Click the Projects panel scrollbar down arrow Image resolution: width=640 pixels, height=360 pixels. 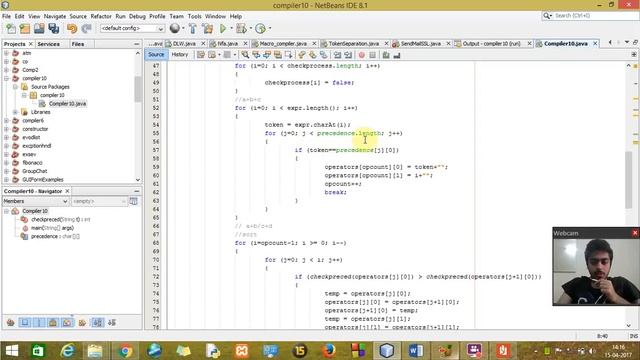pyautogui.click(x=138, y=180)
